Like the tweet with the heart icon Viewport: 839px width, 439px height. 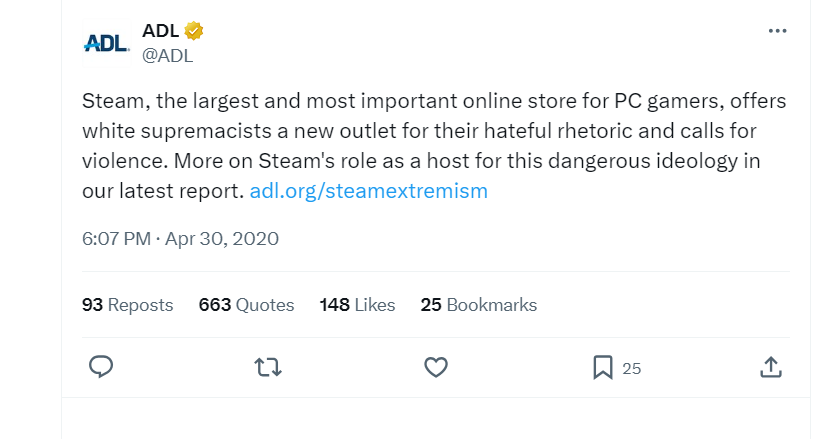435,368
